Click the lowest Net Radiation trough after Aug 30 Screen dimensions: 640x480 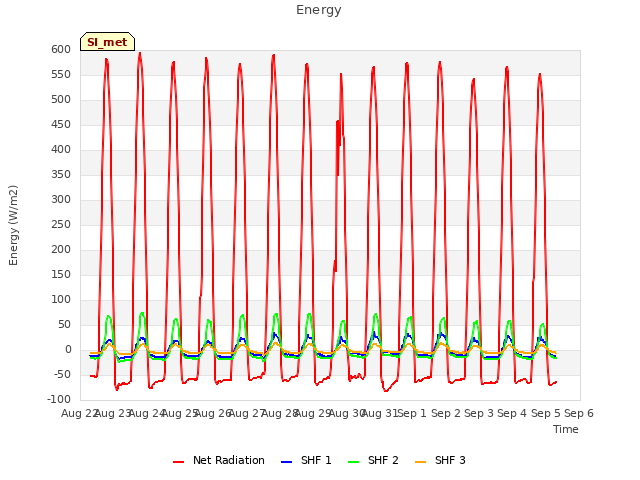386,391
